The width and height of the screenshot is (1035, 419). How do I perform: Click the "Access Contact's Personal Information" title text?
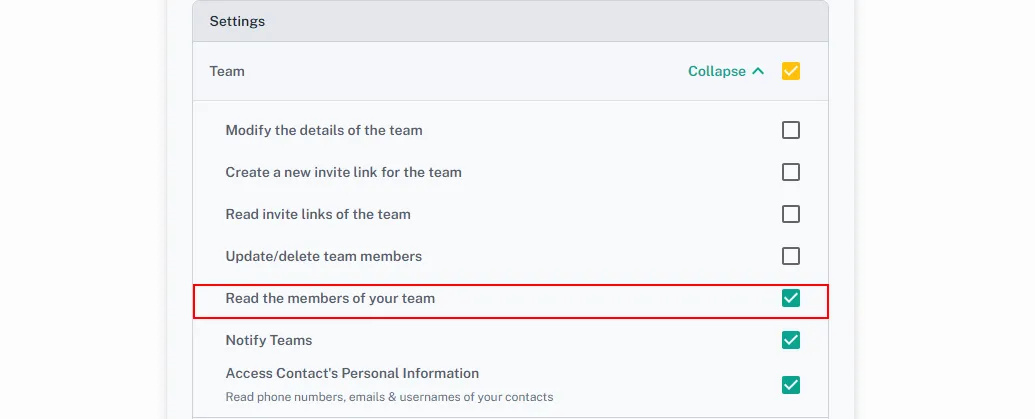pos(352,373)
